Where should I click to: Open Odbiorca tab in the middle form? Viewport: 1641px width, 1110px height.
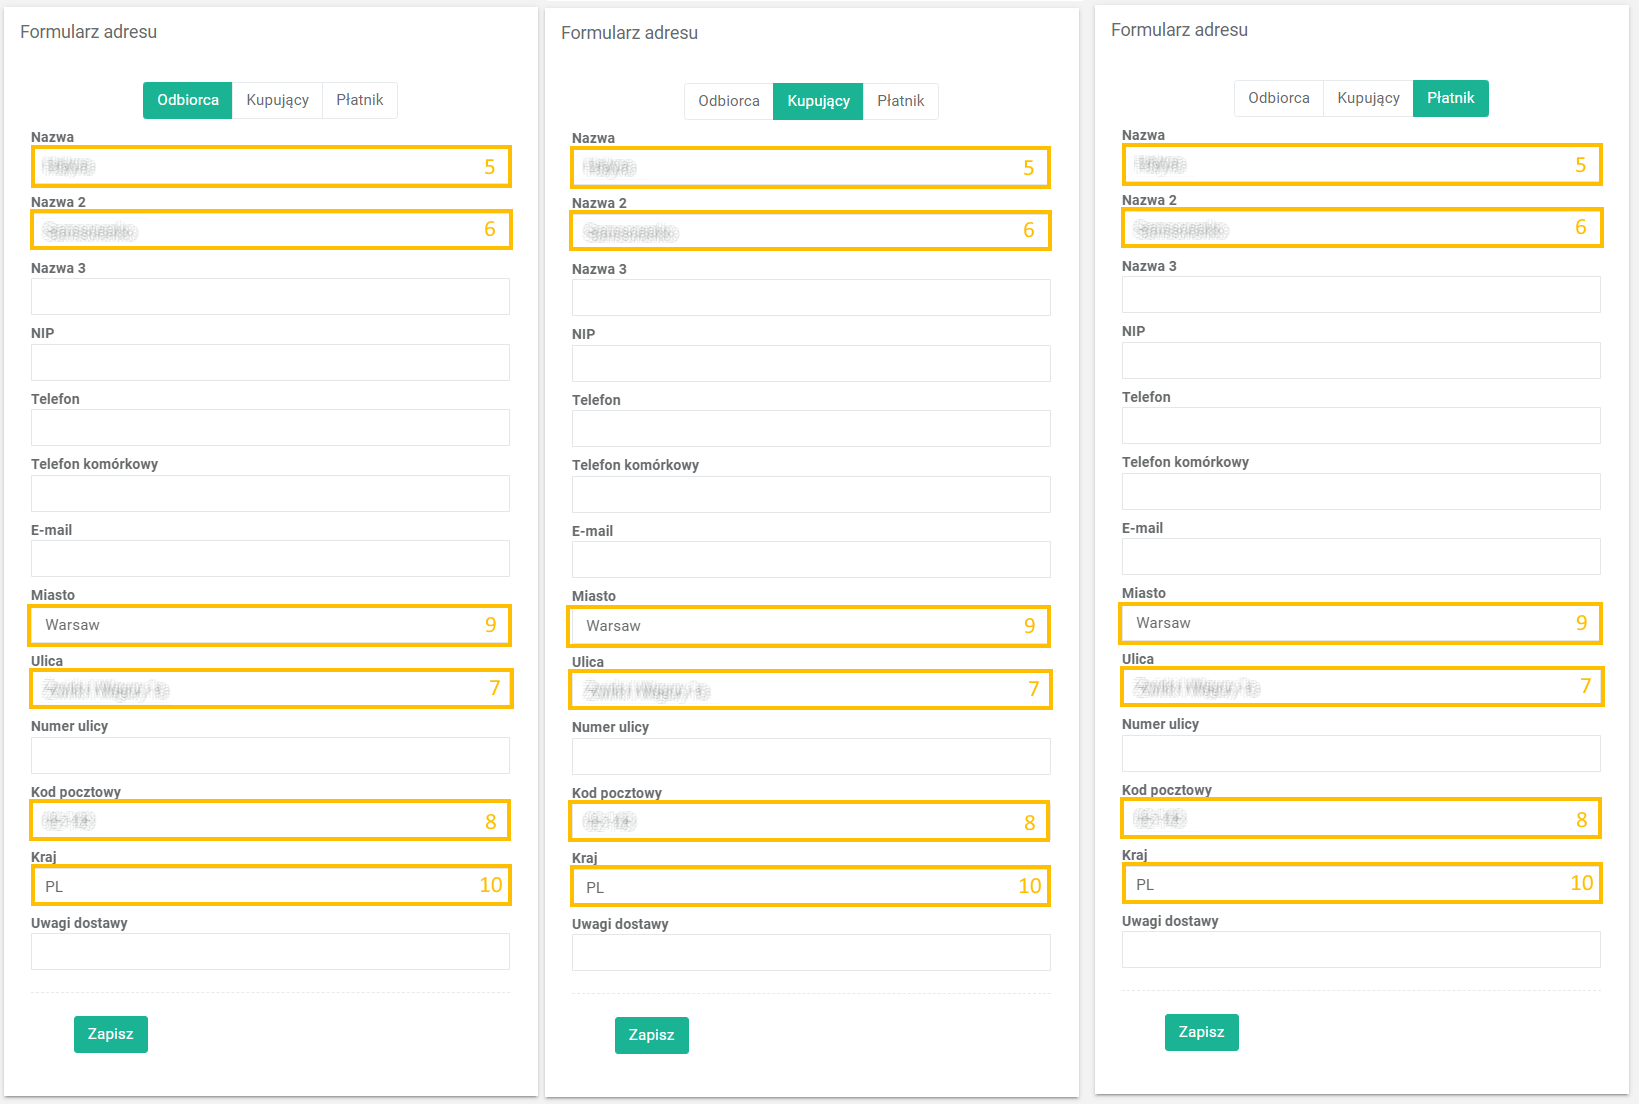point(728,101)
